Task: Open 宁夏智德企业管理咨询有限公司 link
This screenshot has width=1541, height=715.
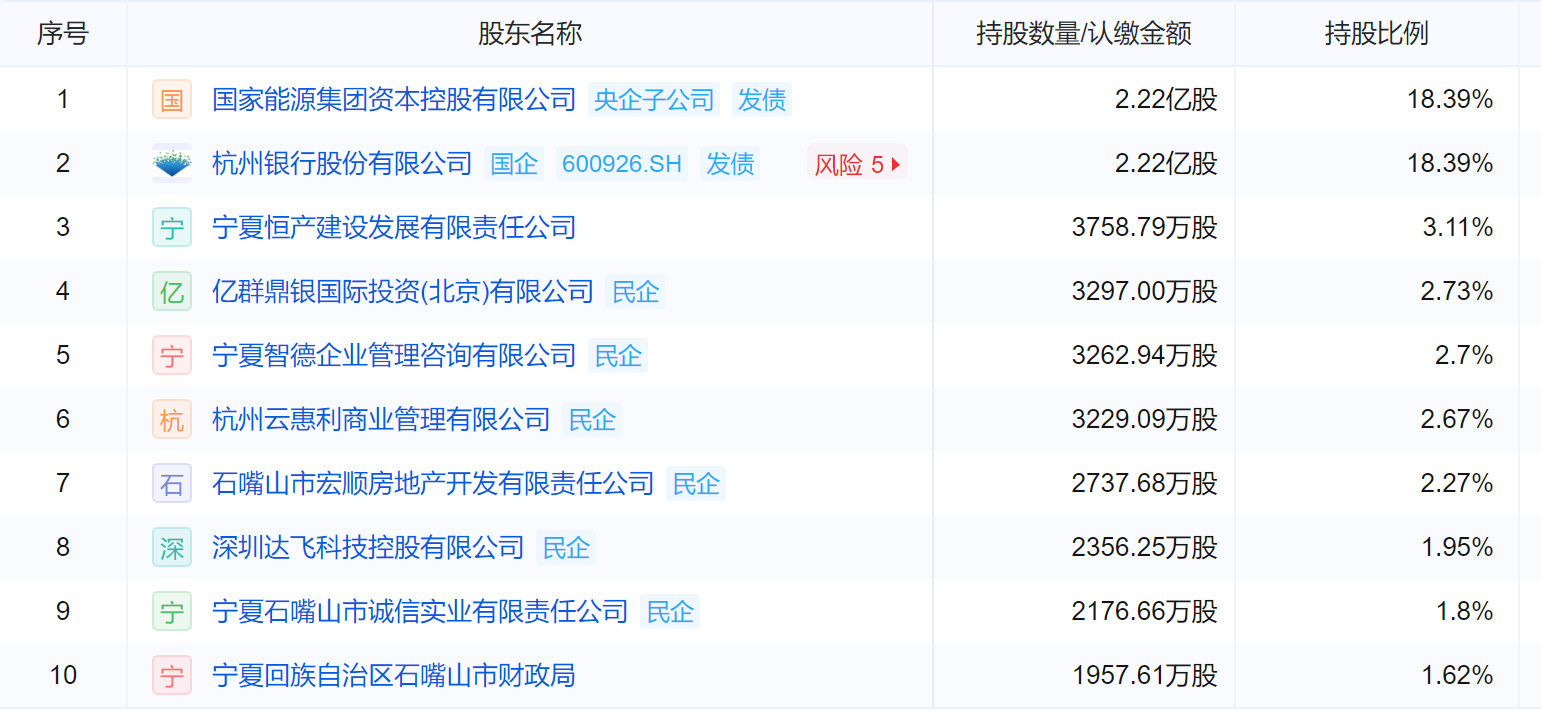Action: click(x=394, y=355)
